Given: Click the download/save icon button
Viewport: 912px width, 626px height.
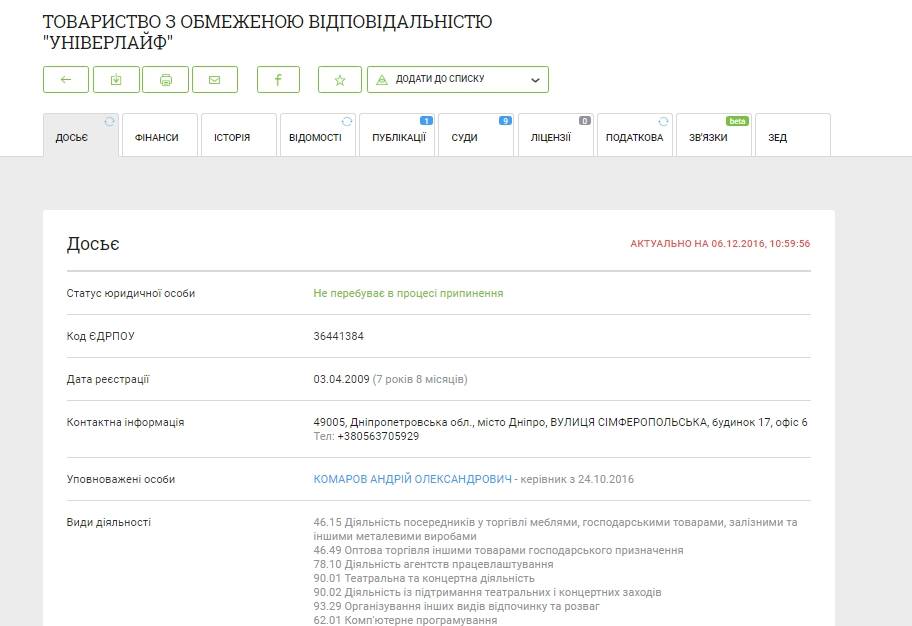Looking at the screenshot, I should tap(116, 80).
